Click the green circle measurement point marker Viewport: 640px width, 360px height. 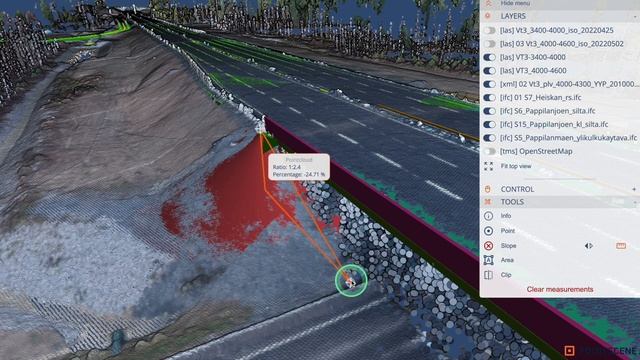(x=351, y=280)
